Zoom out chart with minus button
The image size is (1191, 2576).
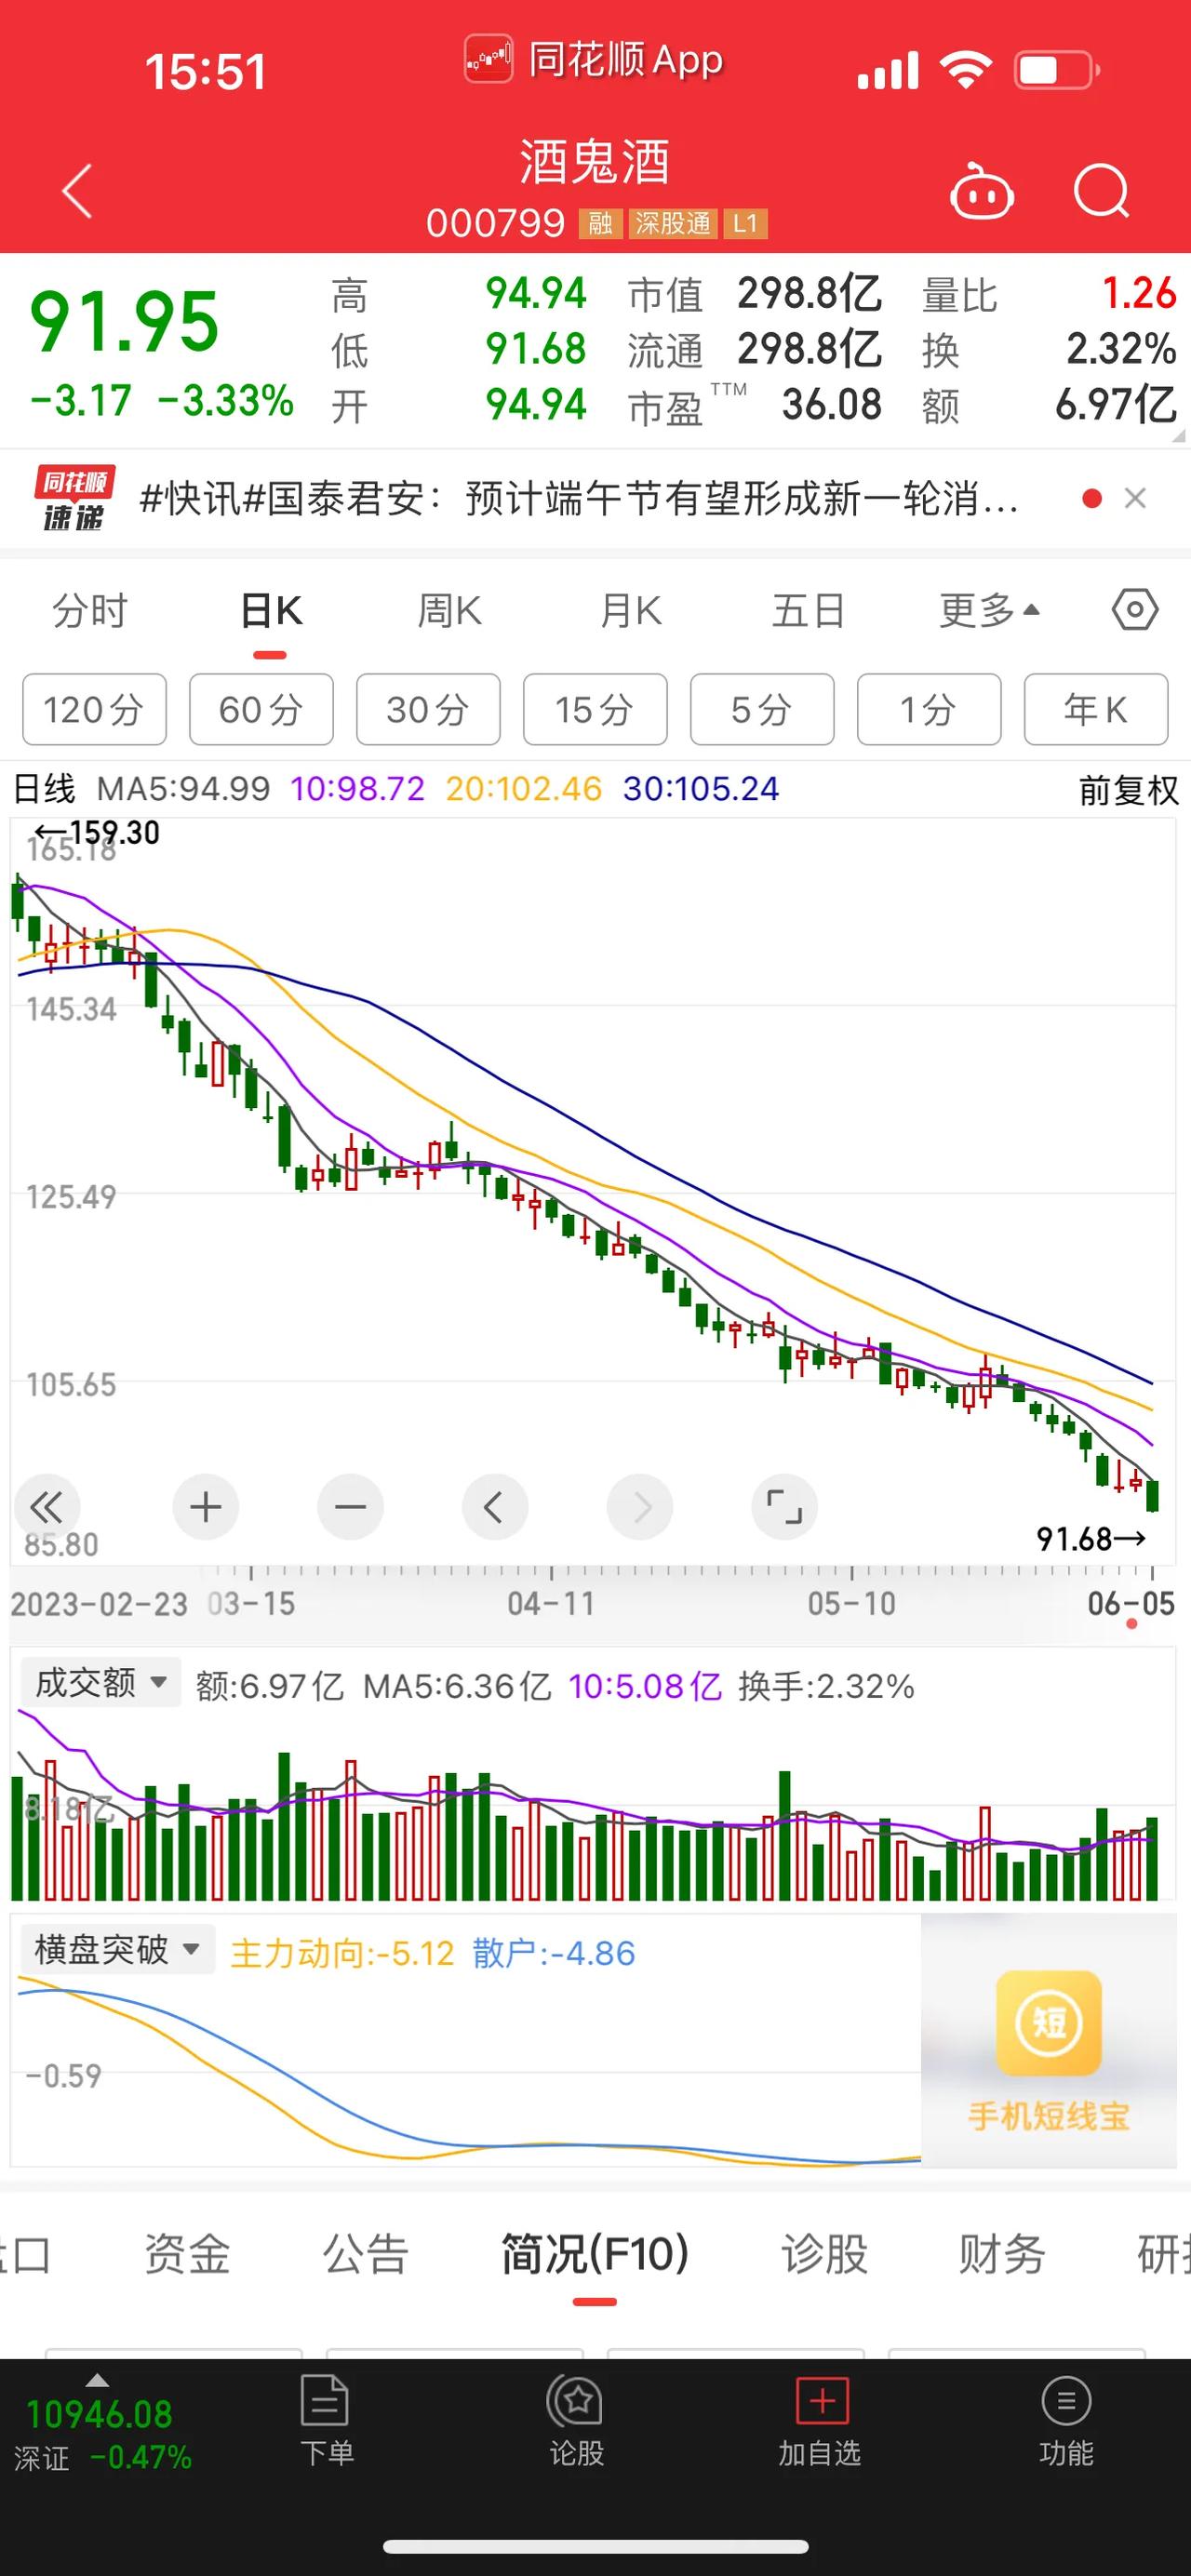pyautogui.click(x=350, y=1506)
